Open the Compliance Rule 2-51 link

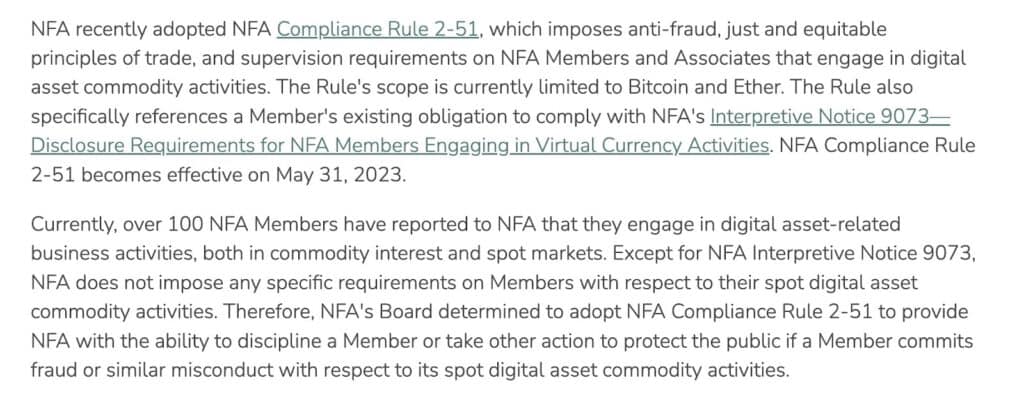(379, 29)
